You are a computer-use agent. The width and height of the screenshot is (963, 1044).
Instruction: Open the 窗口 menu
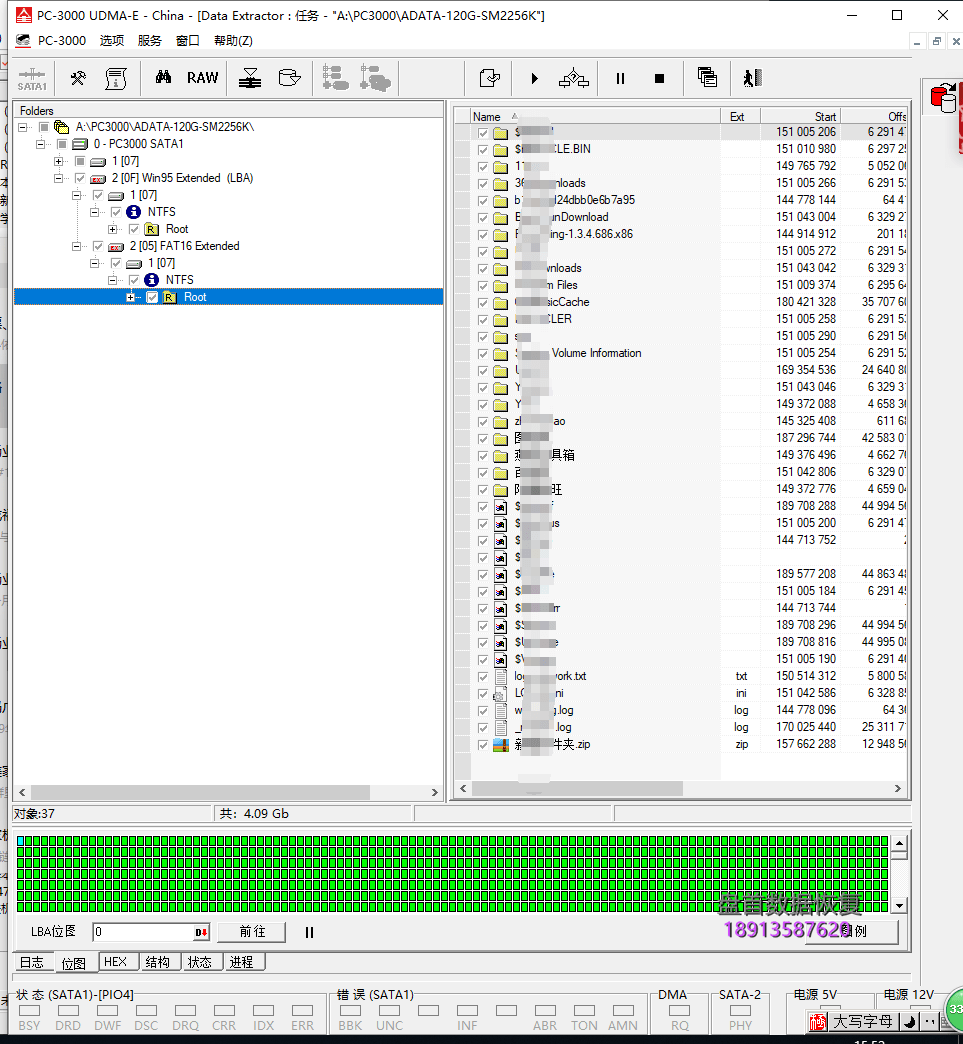(188, 41)
